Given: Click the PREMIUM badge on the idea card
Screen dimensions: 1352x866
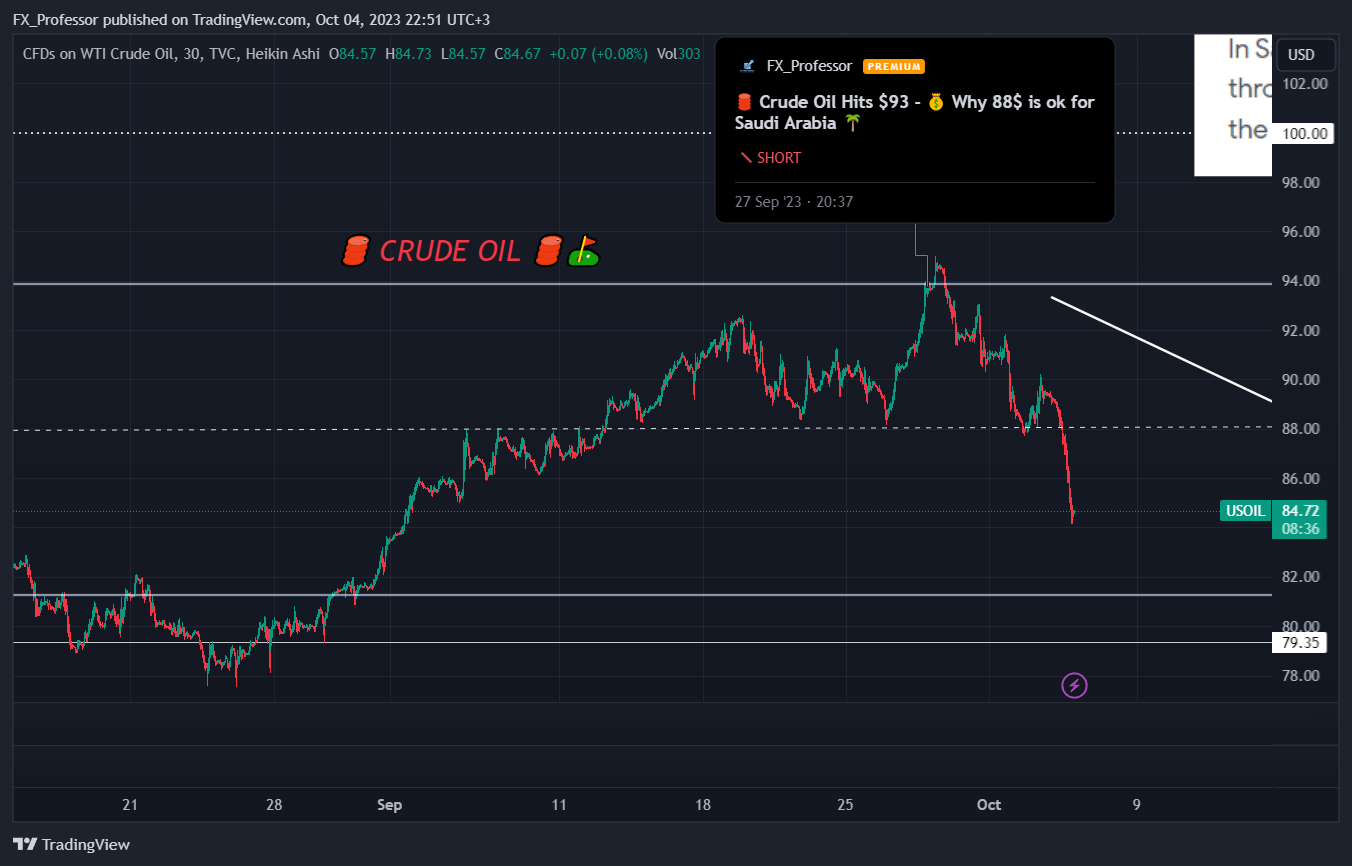Looking at the screenshot, I should point(893,67).
